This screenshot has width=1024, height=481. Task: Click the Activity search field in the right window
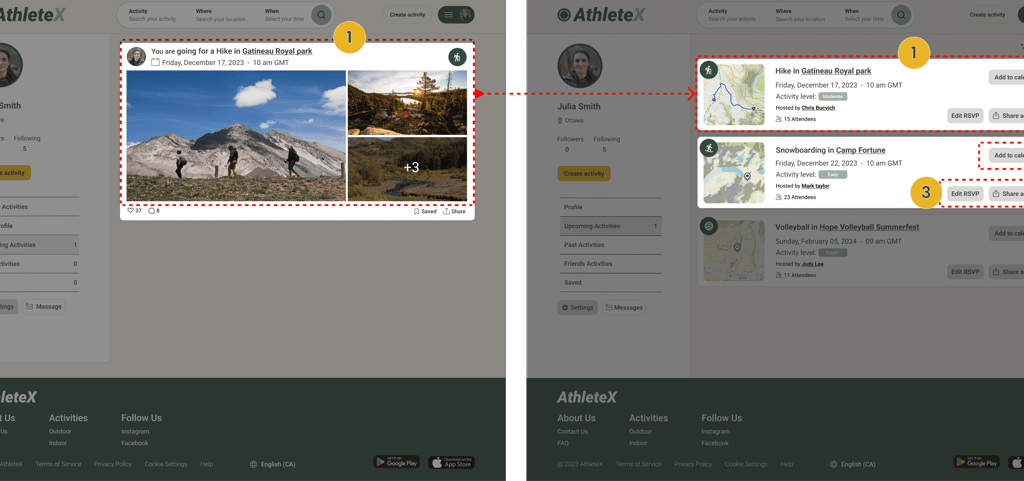click(732, 15)
